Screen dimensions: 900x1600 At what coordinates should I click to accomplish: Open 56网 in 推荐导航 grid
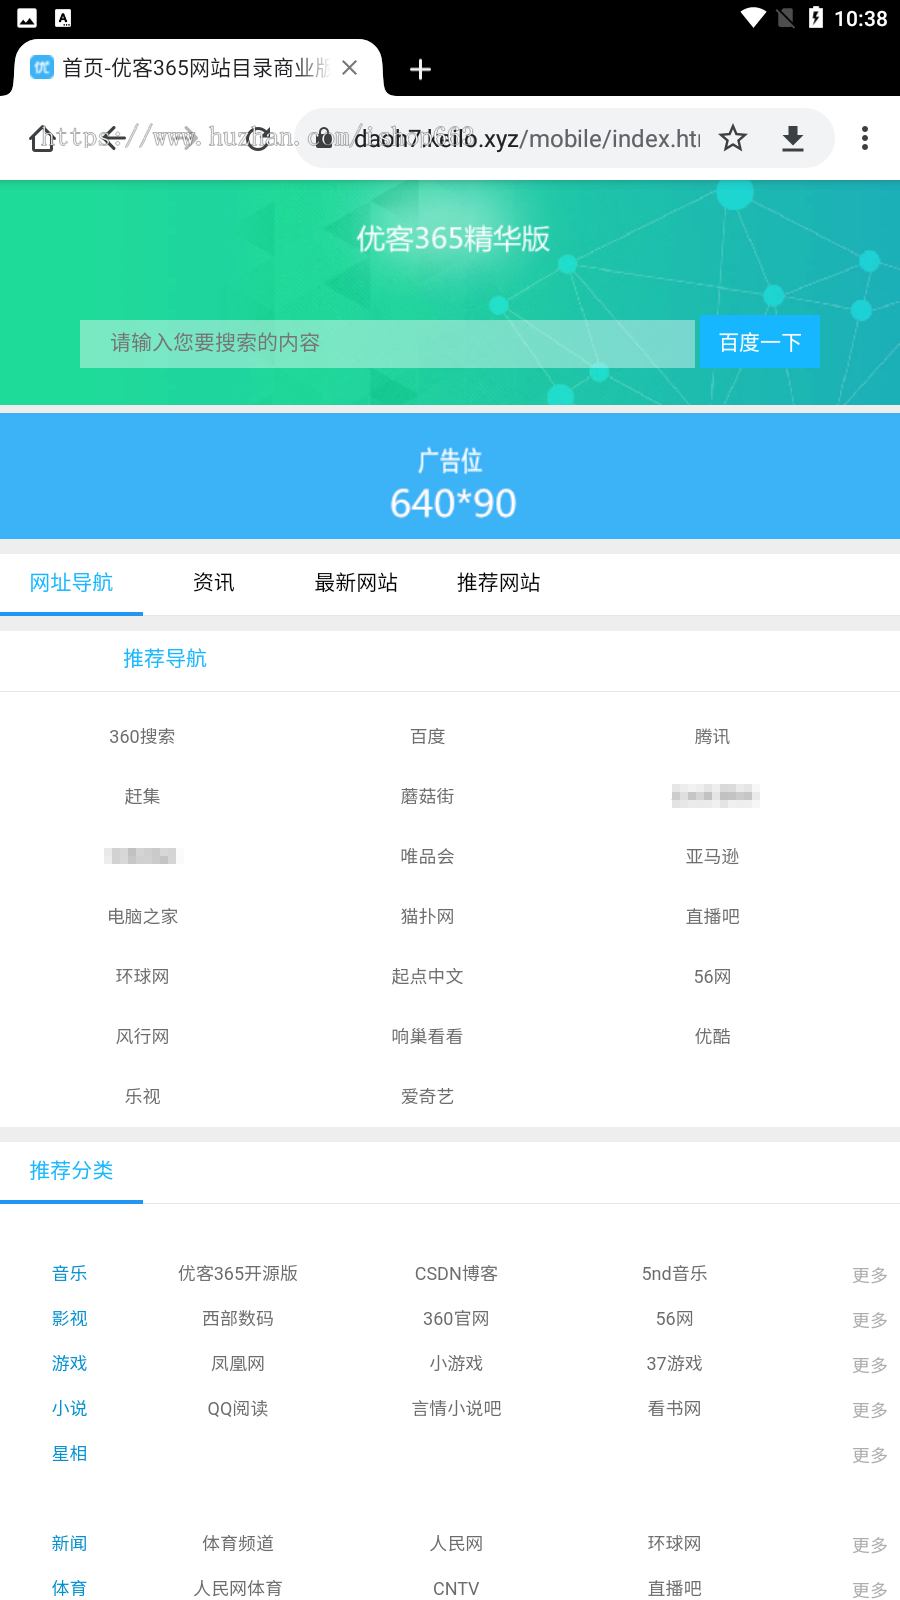[x=712, y=977]
